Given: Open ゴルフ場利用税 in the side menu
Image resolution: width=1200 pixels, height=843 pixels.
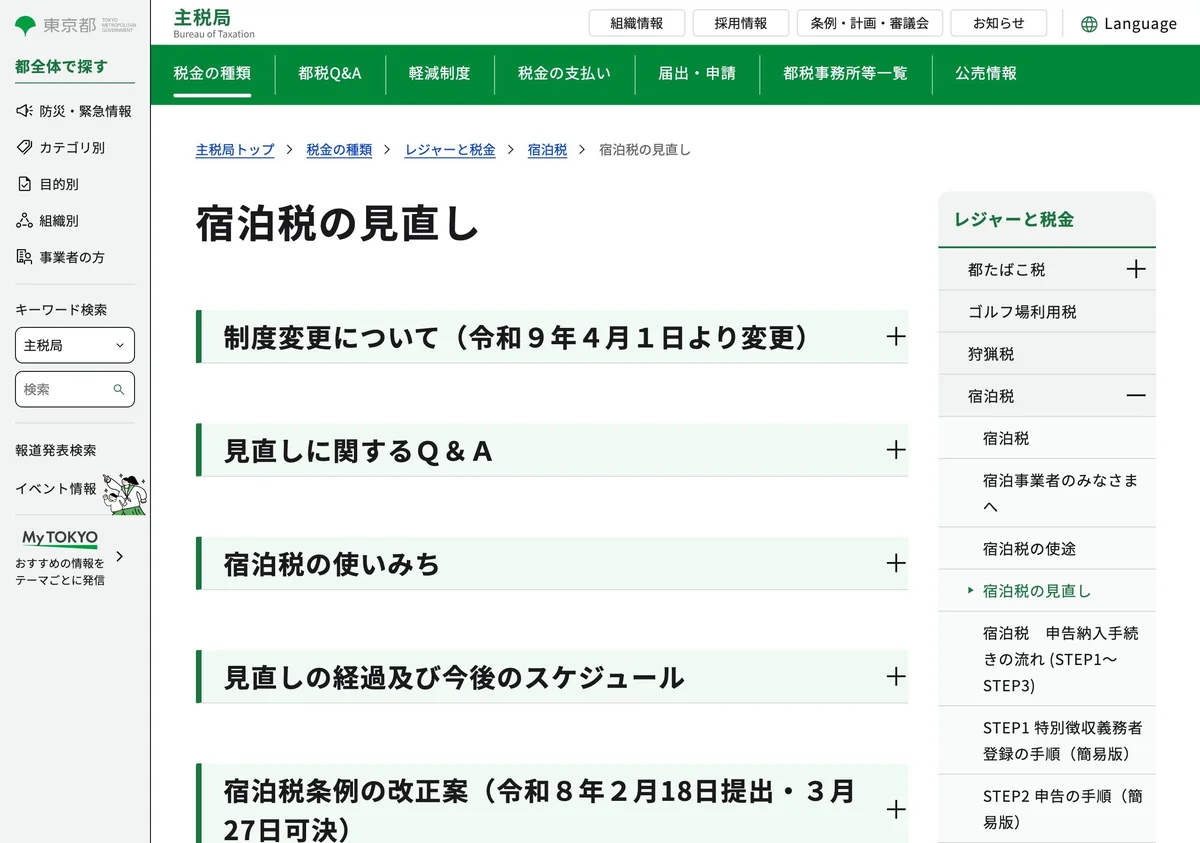Looking at the screenshot, I should coord(1047,311).
